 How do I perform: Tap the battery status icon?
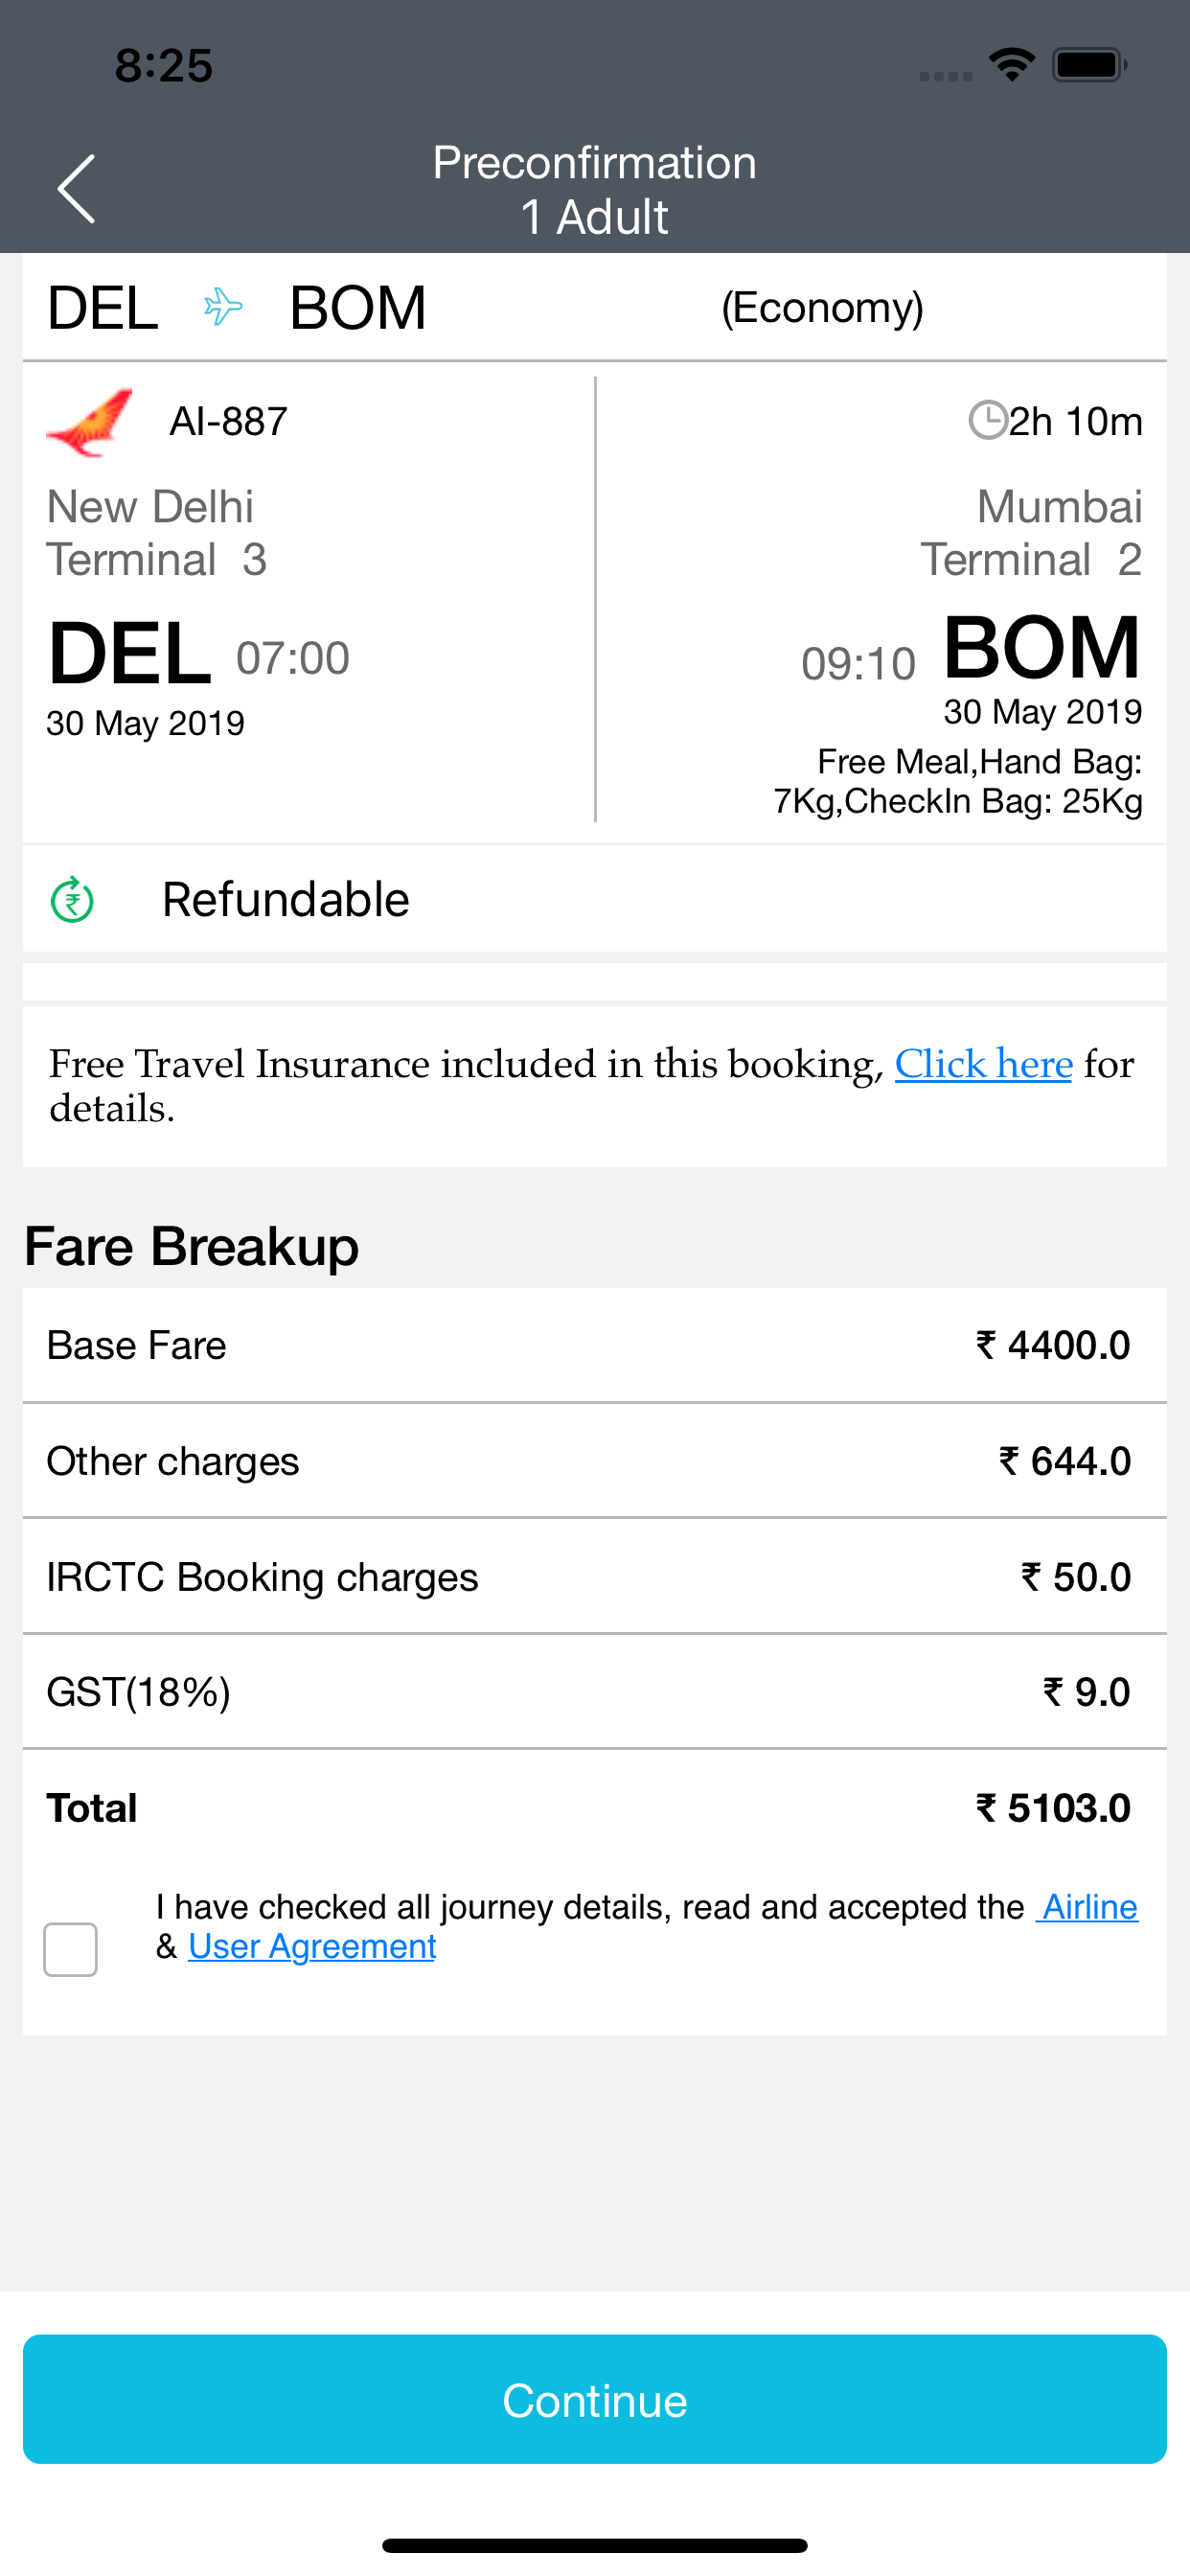click(1089, 65)
